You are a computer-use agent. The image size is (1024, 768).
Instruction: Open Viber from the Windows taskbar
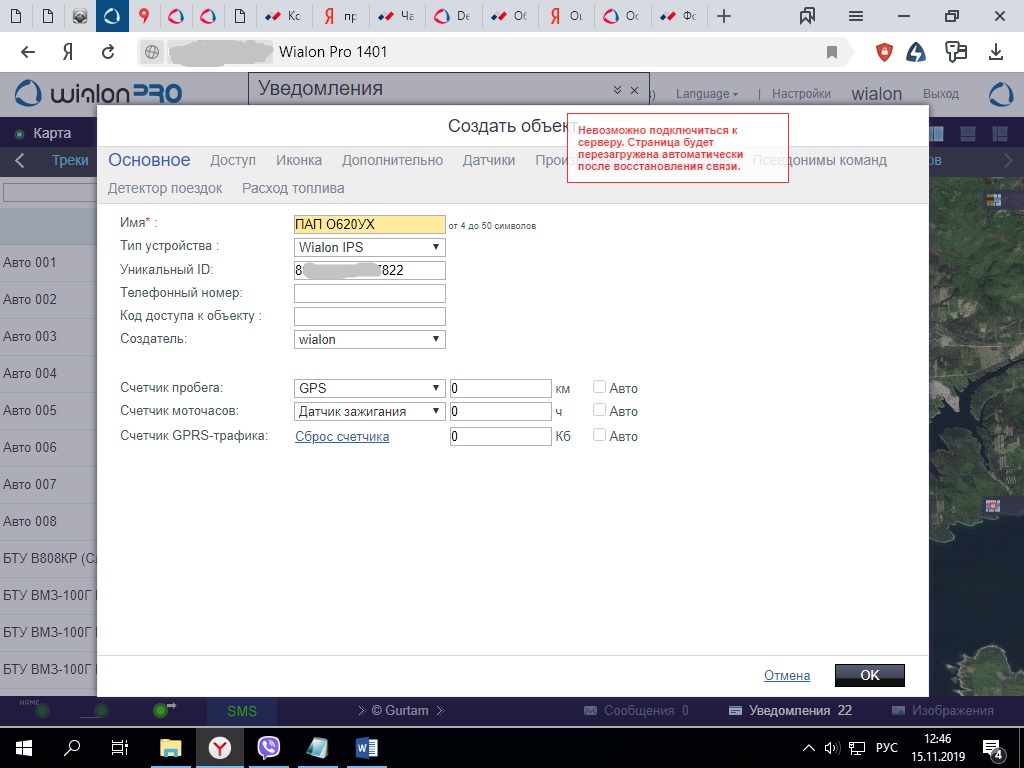(268, 747)
